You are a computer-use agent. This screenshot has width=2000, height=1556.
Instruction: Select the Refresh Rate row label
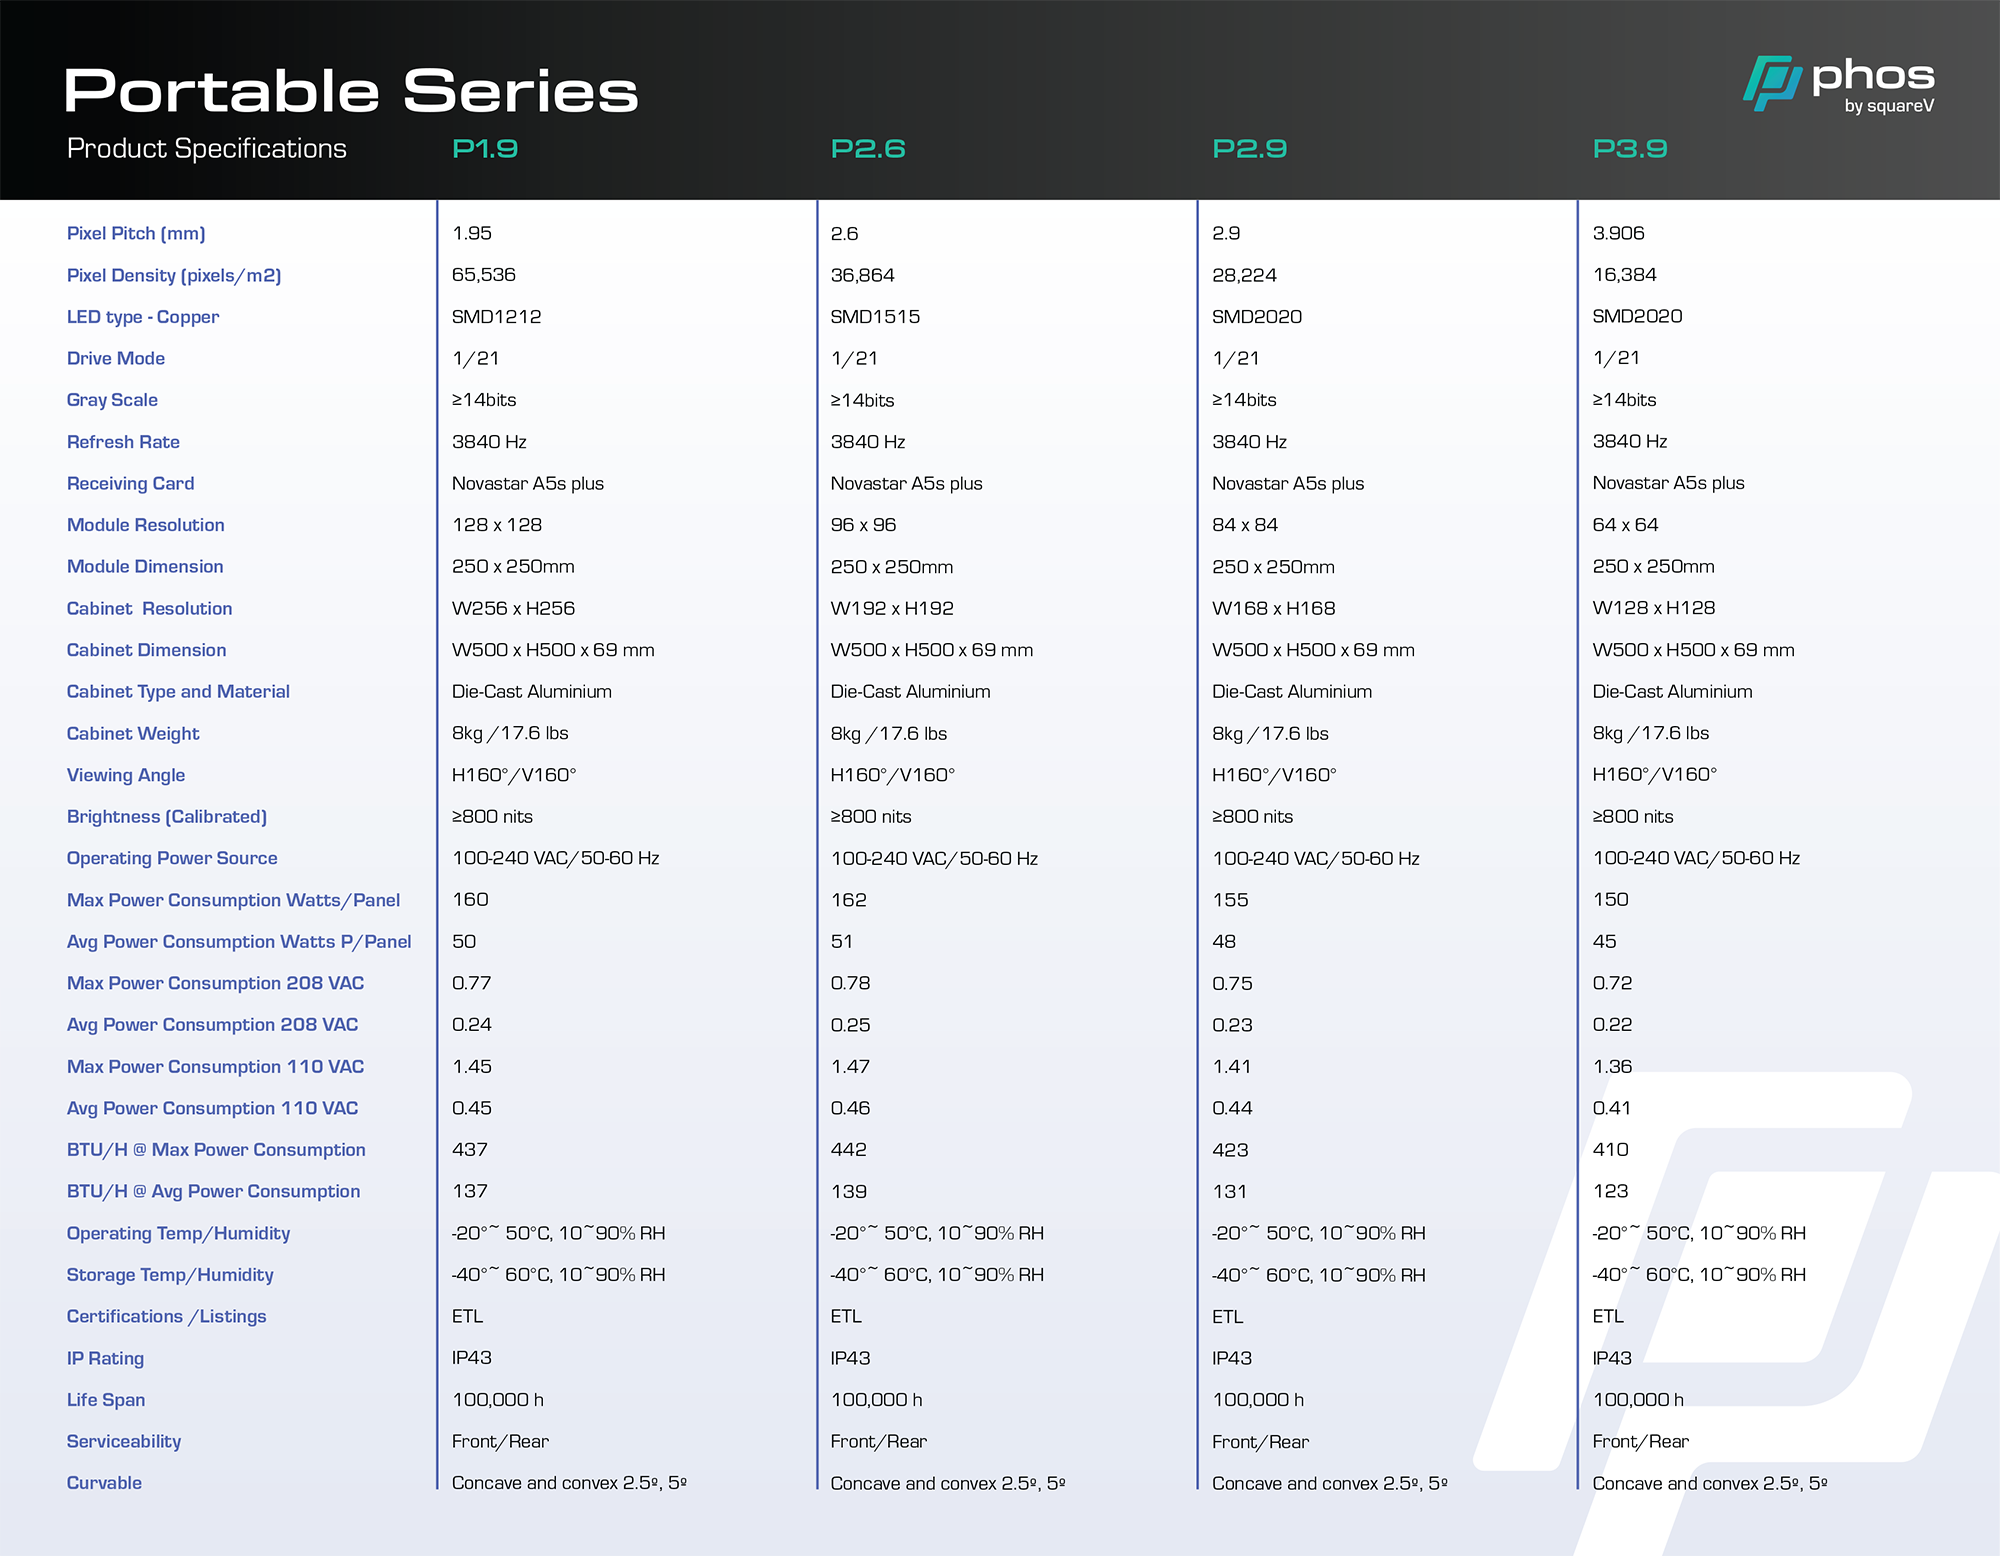pos(123,442)
